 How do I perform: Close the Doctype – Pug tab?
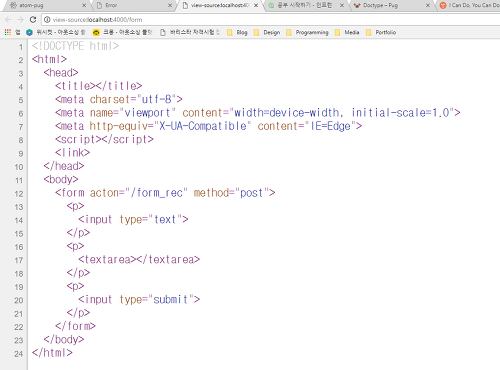coord(428,5)
